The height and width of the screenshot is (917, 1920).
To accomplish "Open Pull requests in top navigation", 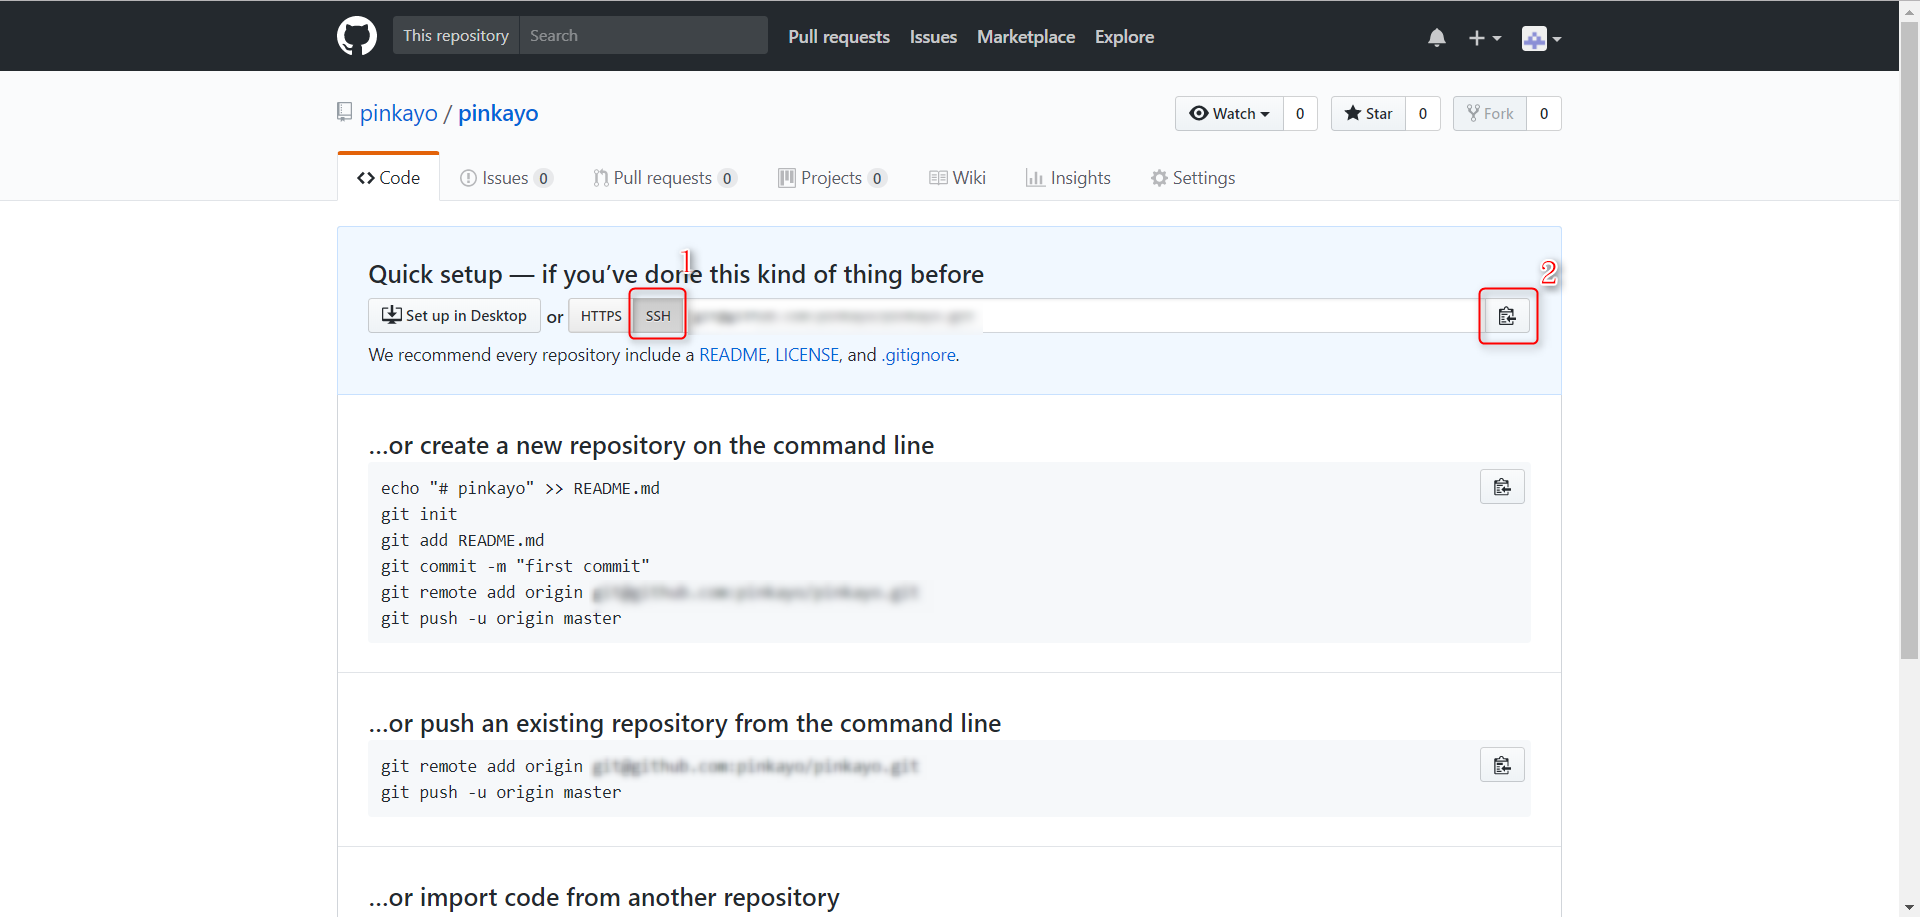I will coord(839,37).
